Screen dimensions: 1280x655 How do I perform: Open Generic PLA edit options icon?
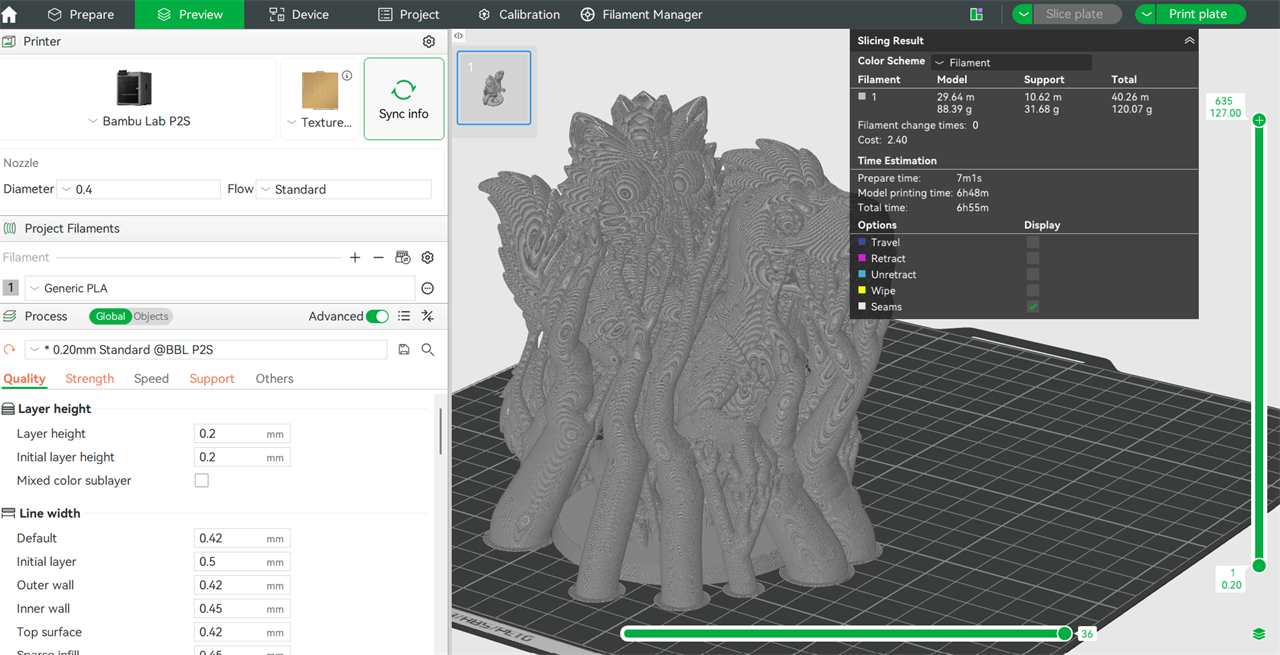click(428, 288)
